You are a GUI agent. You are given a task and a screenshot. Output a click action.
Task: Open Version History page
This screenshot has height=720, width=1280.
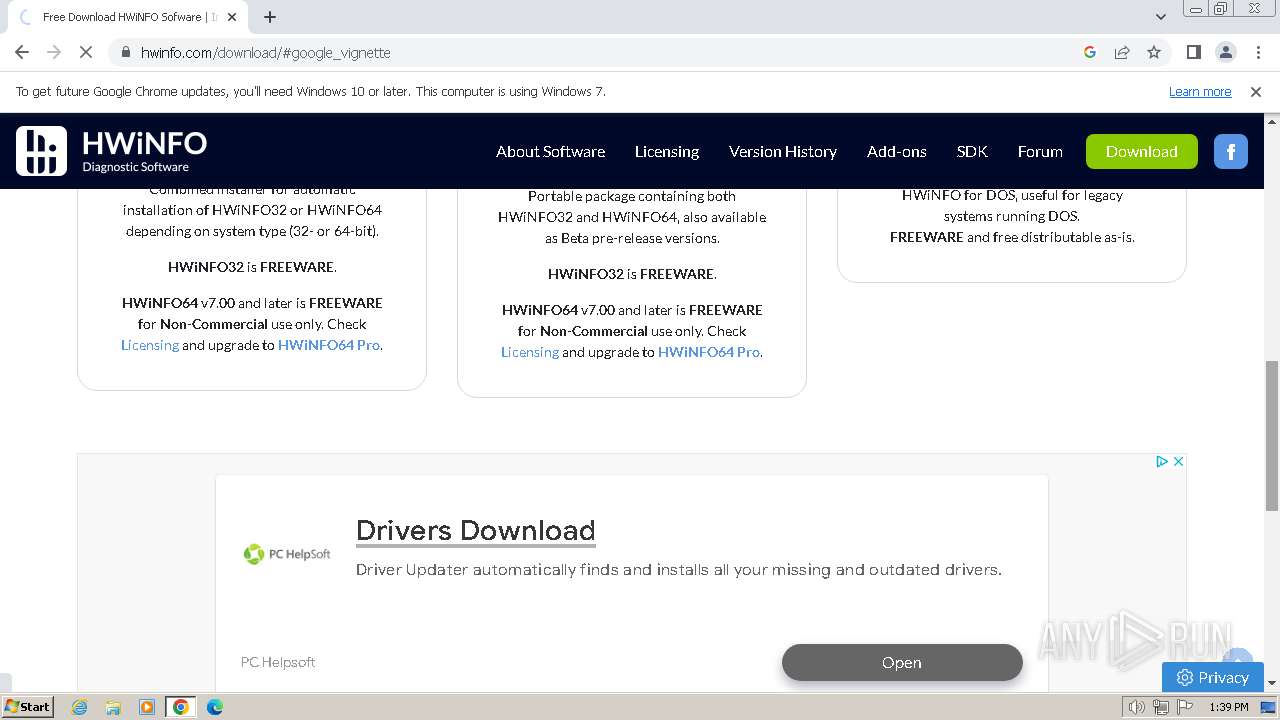pyautogui.click(x=783, y=151)
